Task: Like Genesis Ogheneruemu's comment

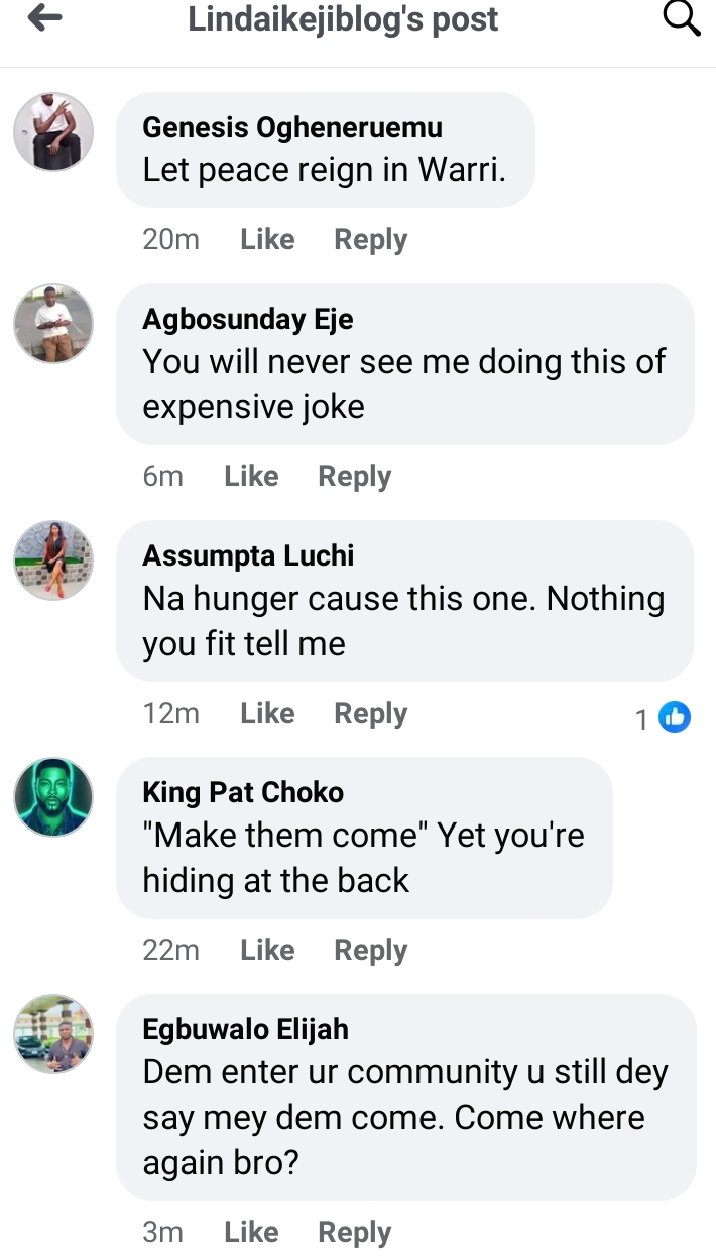Action: click(x=267, y=240)
